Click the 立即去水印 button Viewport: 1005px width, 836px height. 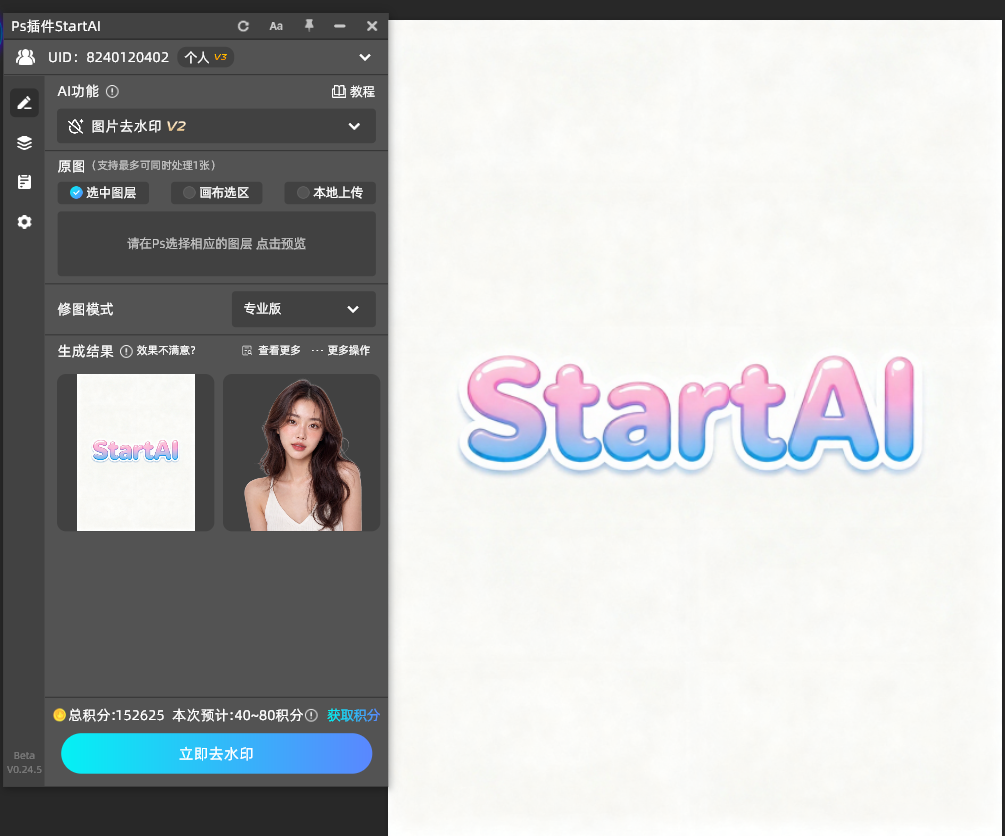tap(217, 753)
